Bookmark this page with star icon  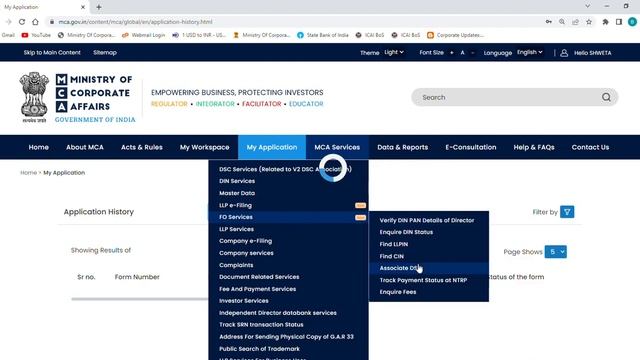(x=589, y=22)
